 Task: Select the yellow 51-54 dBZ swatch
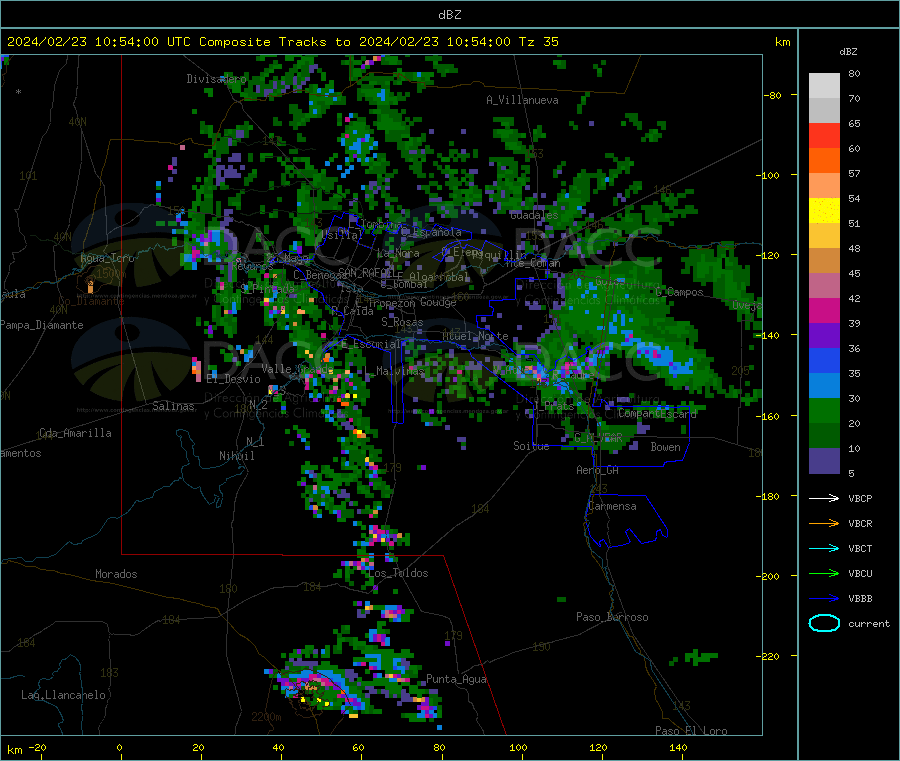[x=824, y=211]
